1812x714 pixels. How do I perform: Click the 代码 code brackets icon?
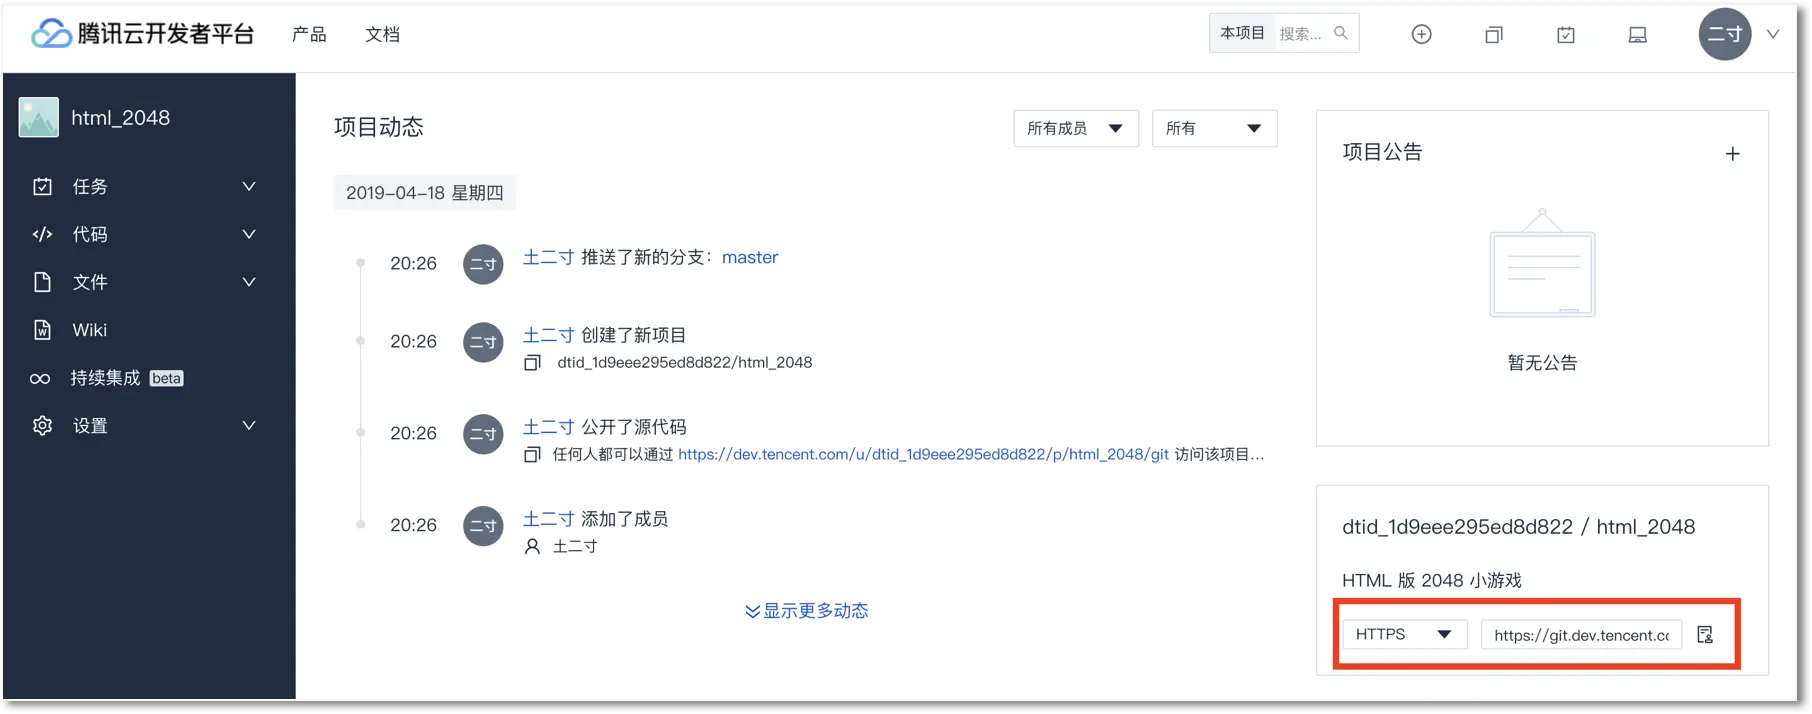[x=42, y=234]
